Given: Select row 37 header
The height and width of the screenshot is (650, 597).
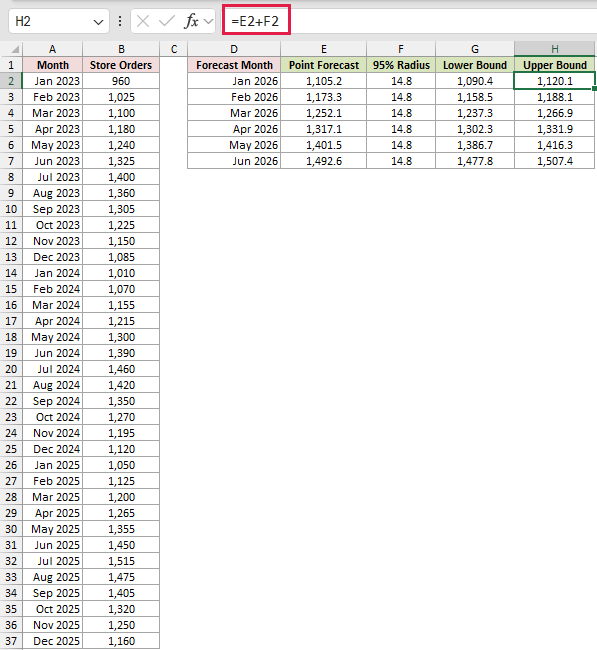Looking at the screenshot, I should coord(11,641).
